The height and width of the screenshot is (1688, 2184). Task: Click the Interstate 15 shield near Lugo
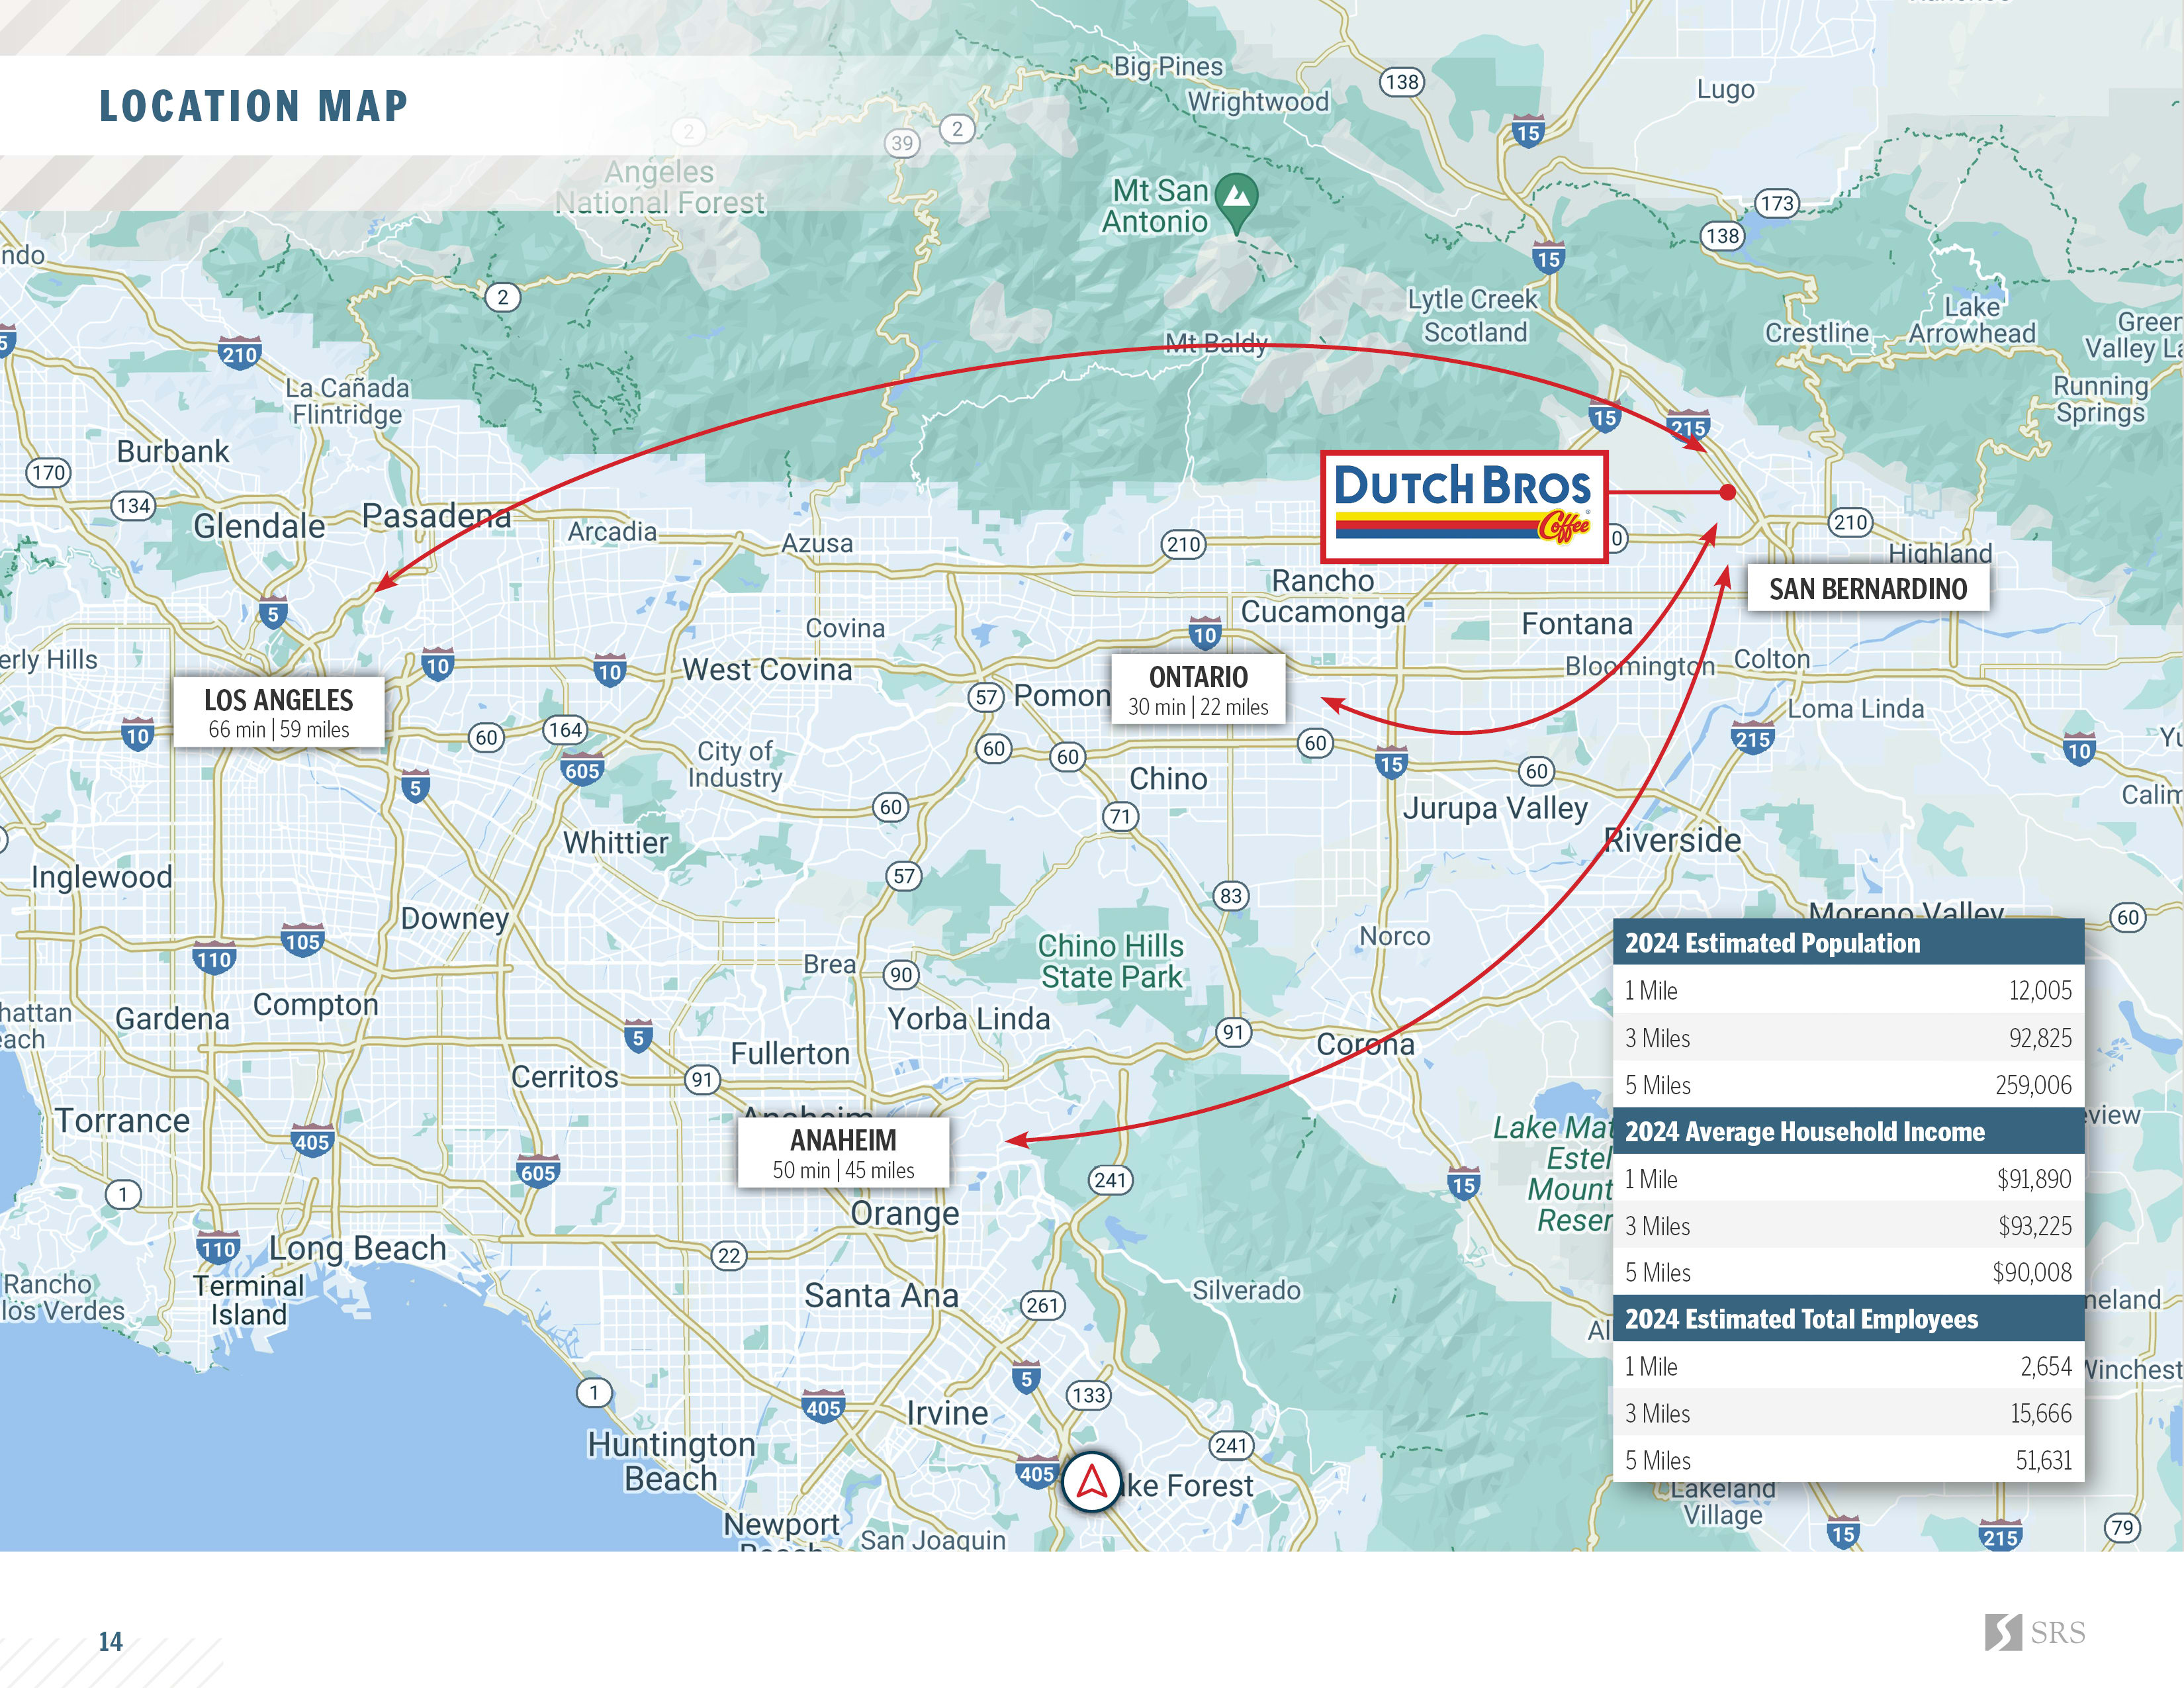[1527, 131]
